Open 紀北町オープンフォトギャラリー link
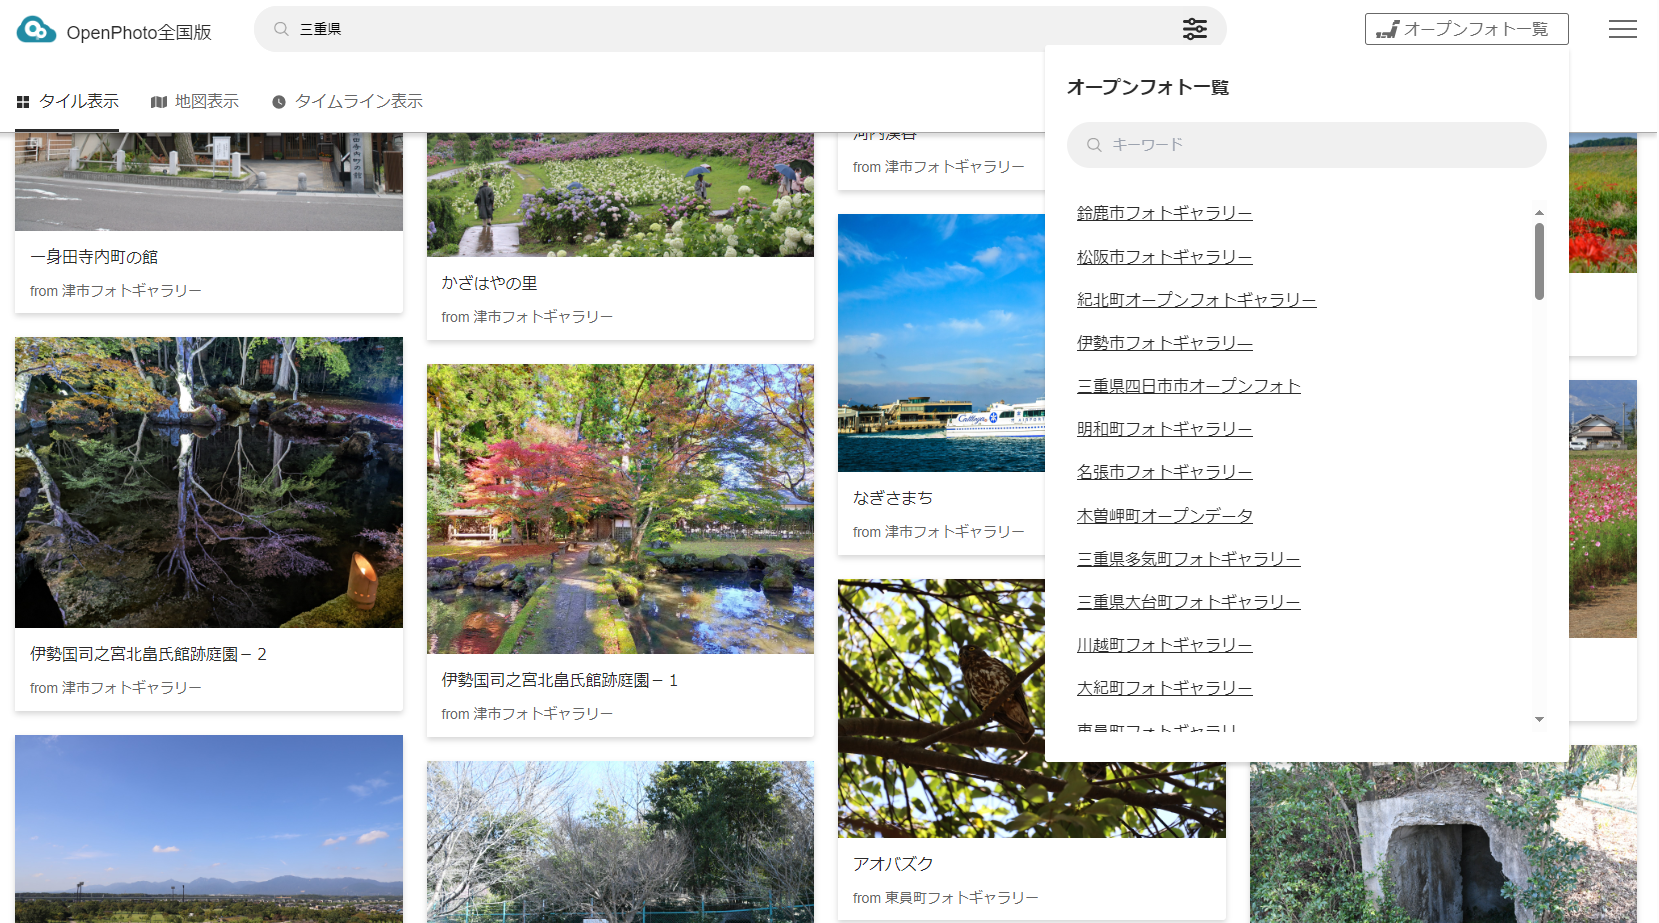The width and height of the screenshot is (1659, 923). (x=1196, y=300)
